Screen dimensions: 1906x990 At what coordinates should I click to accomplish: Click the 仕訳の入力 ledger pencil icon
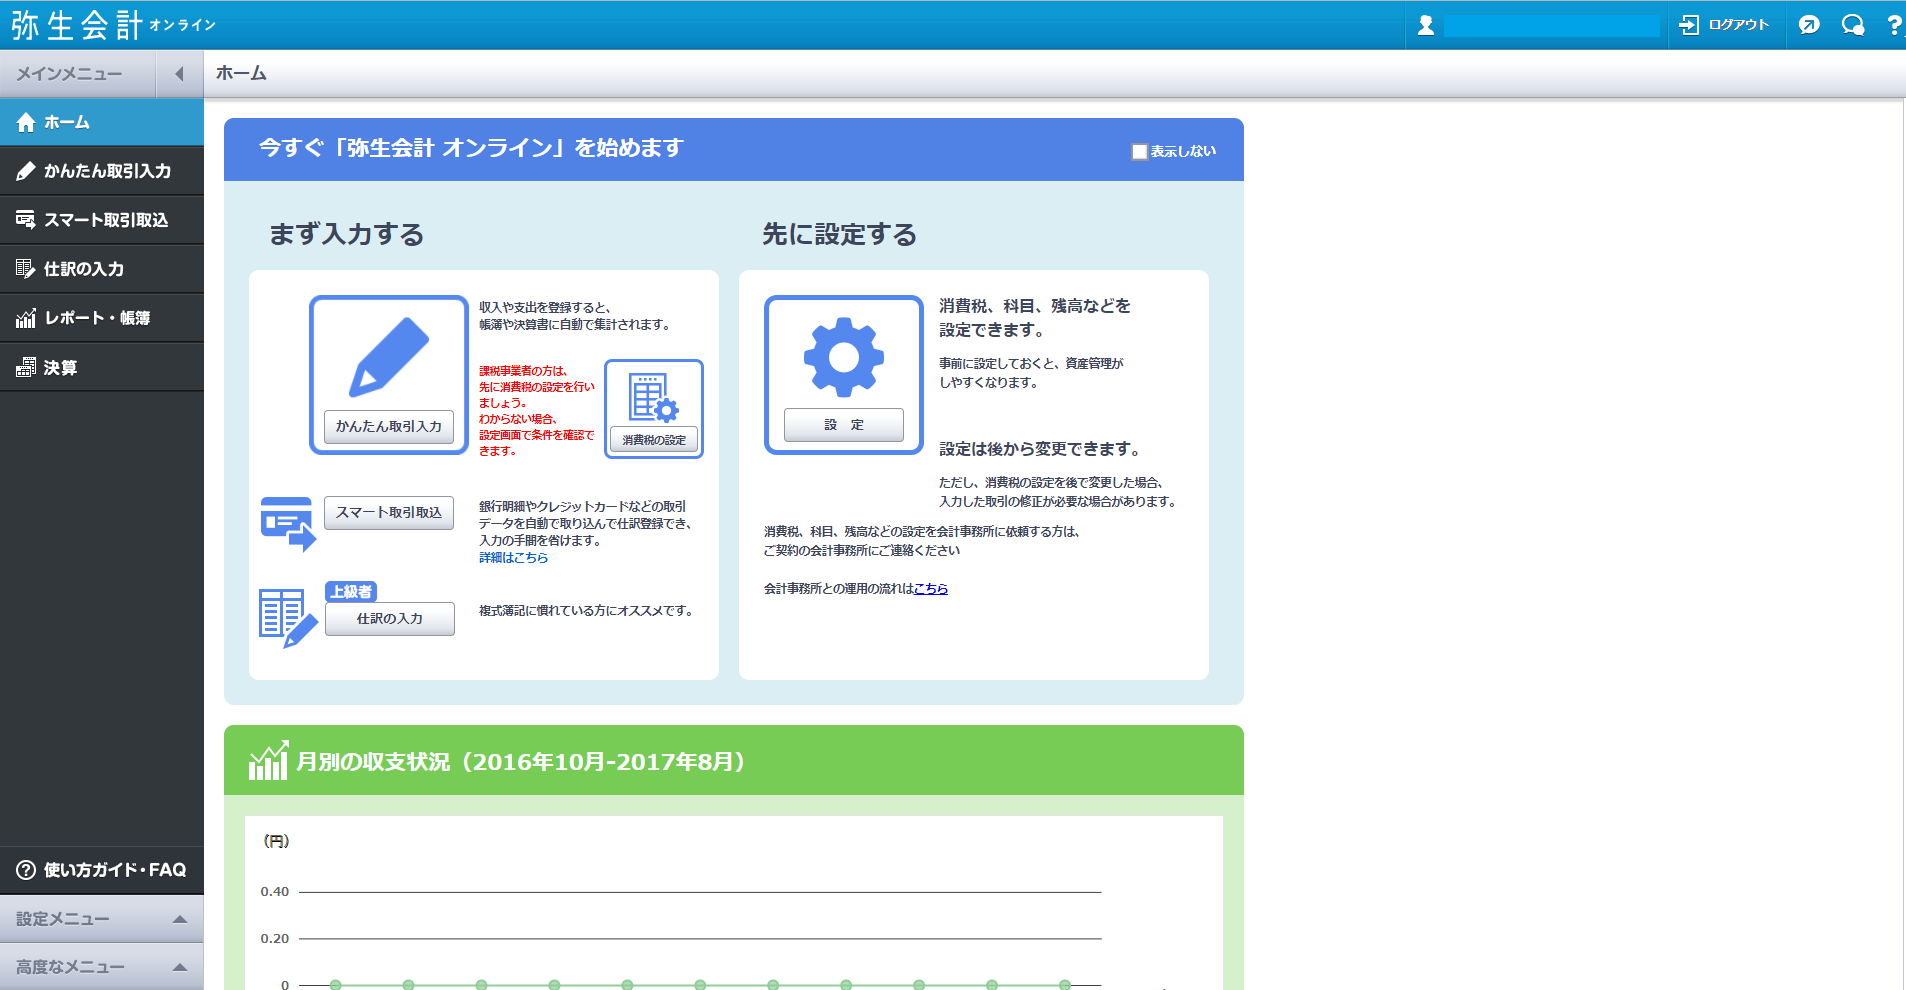288,618
